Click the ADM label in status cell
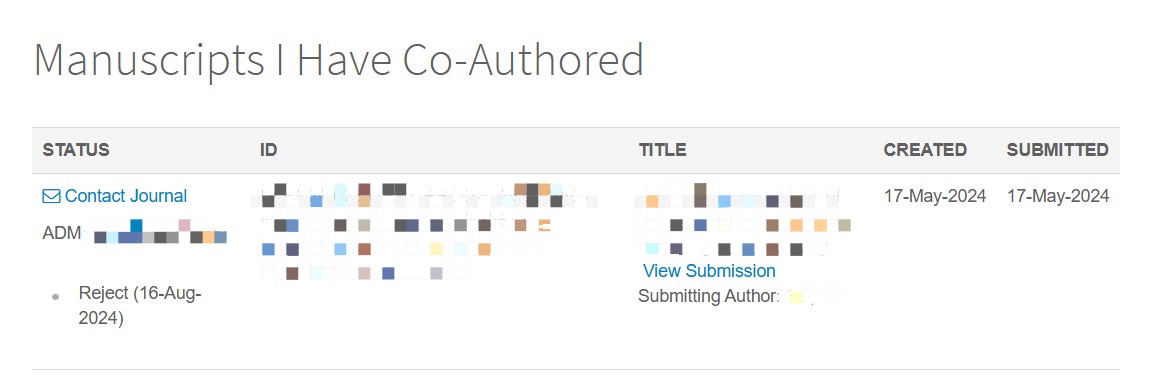 tap(62, 234)
